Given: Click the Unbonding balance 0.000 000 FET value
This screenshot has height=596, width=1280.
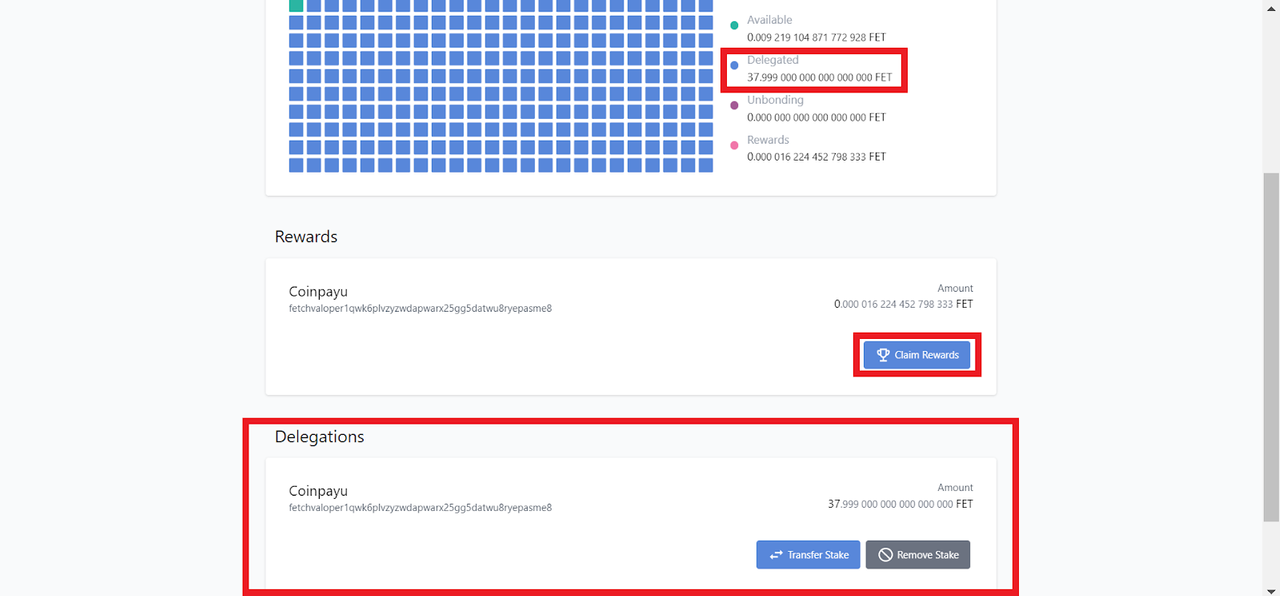Looking at the screenshot, I should [816, 117].
